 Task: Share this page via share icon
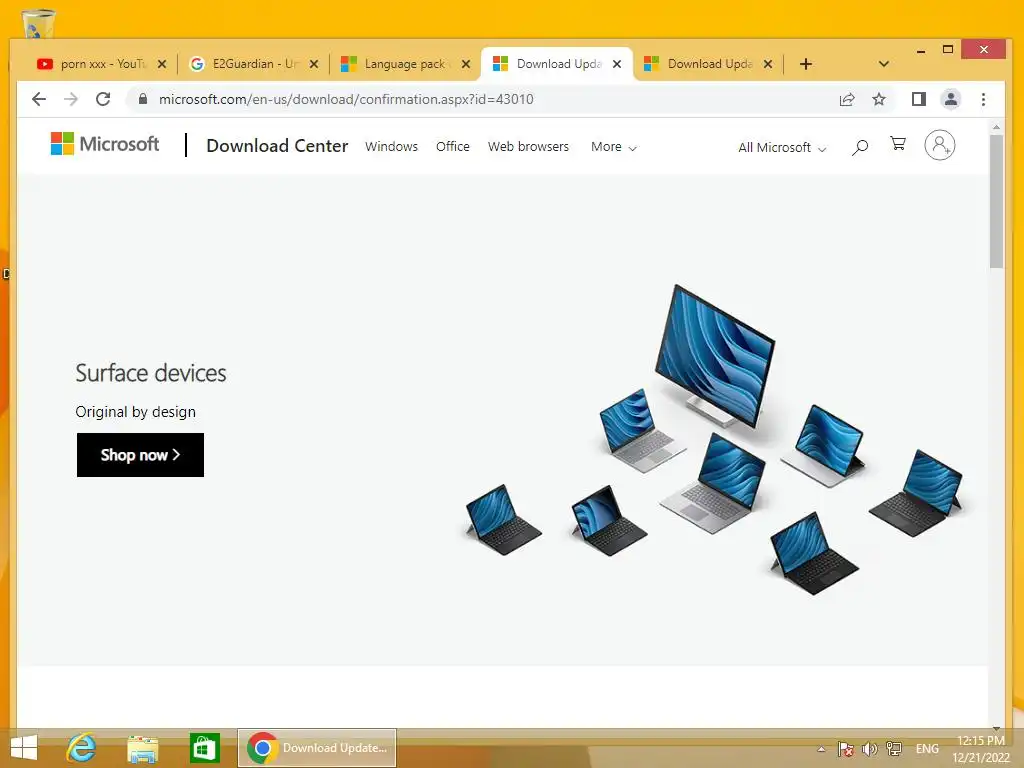coord(847,99)
